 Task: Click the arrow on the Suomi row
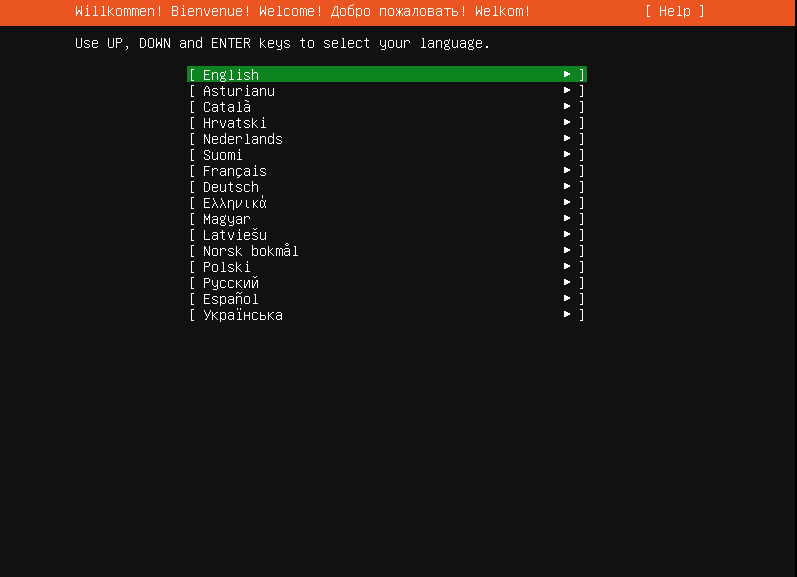(x=567, y=155)
